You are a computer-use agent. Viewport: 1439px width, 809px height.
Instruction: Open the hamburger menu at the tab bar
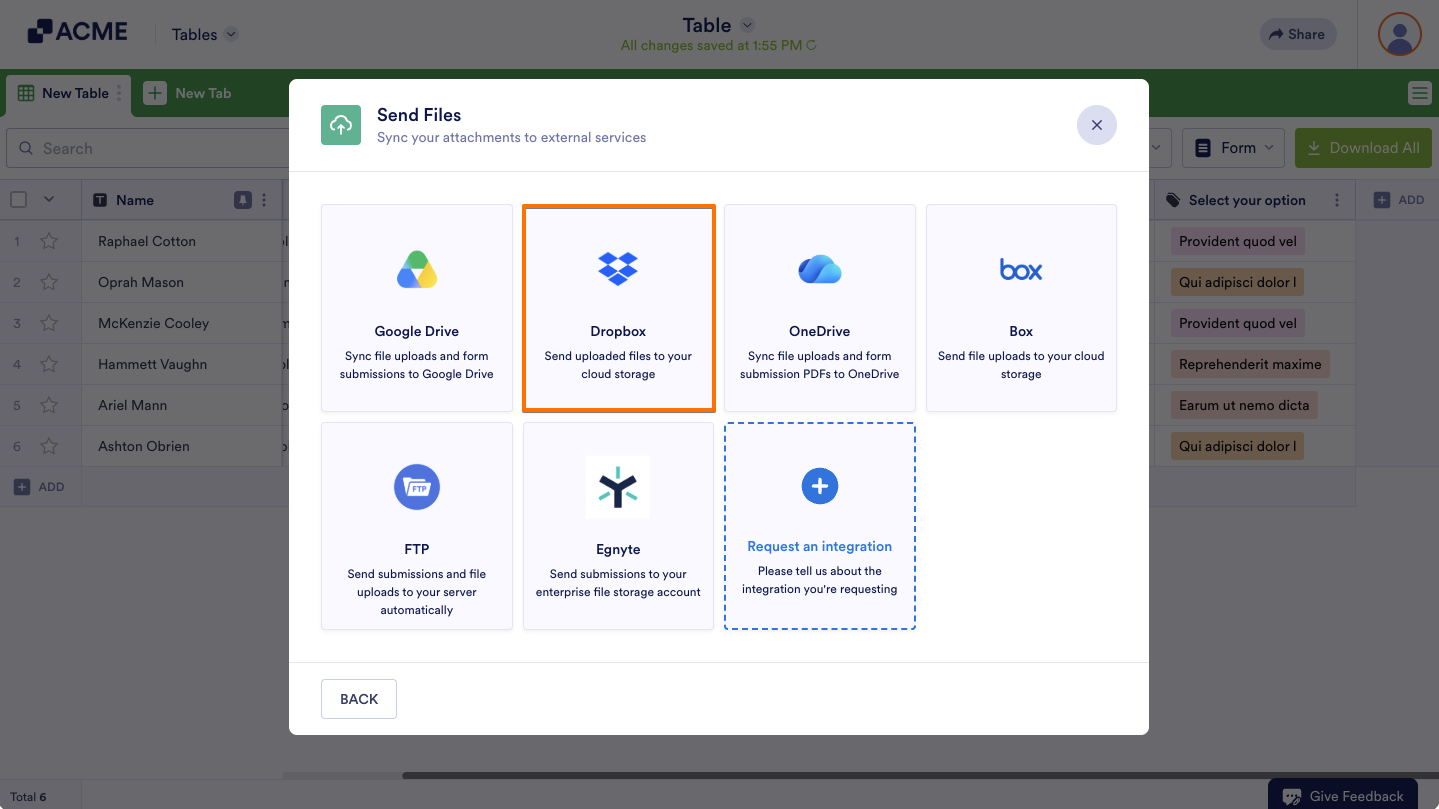[x=1419, y=93]
